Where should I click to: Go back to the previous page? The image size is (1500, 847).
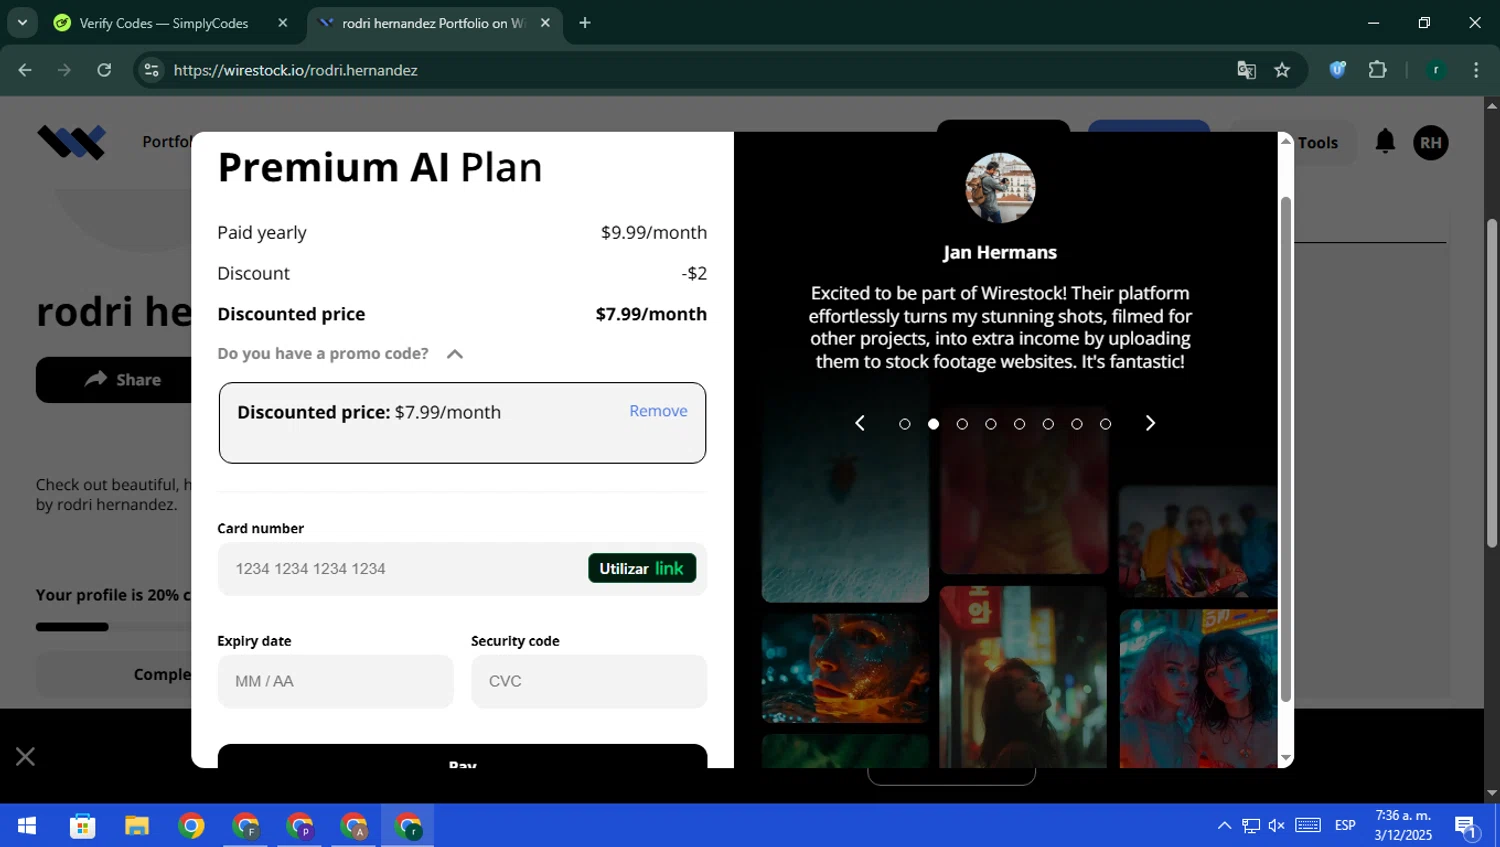tap(25, 70)
